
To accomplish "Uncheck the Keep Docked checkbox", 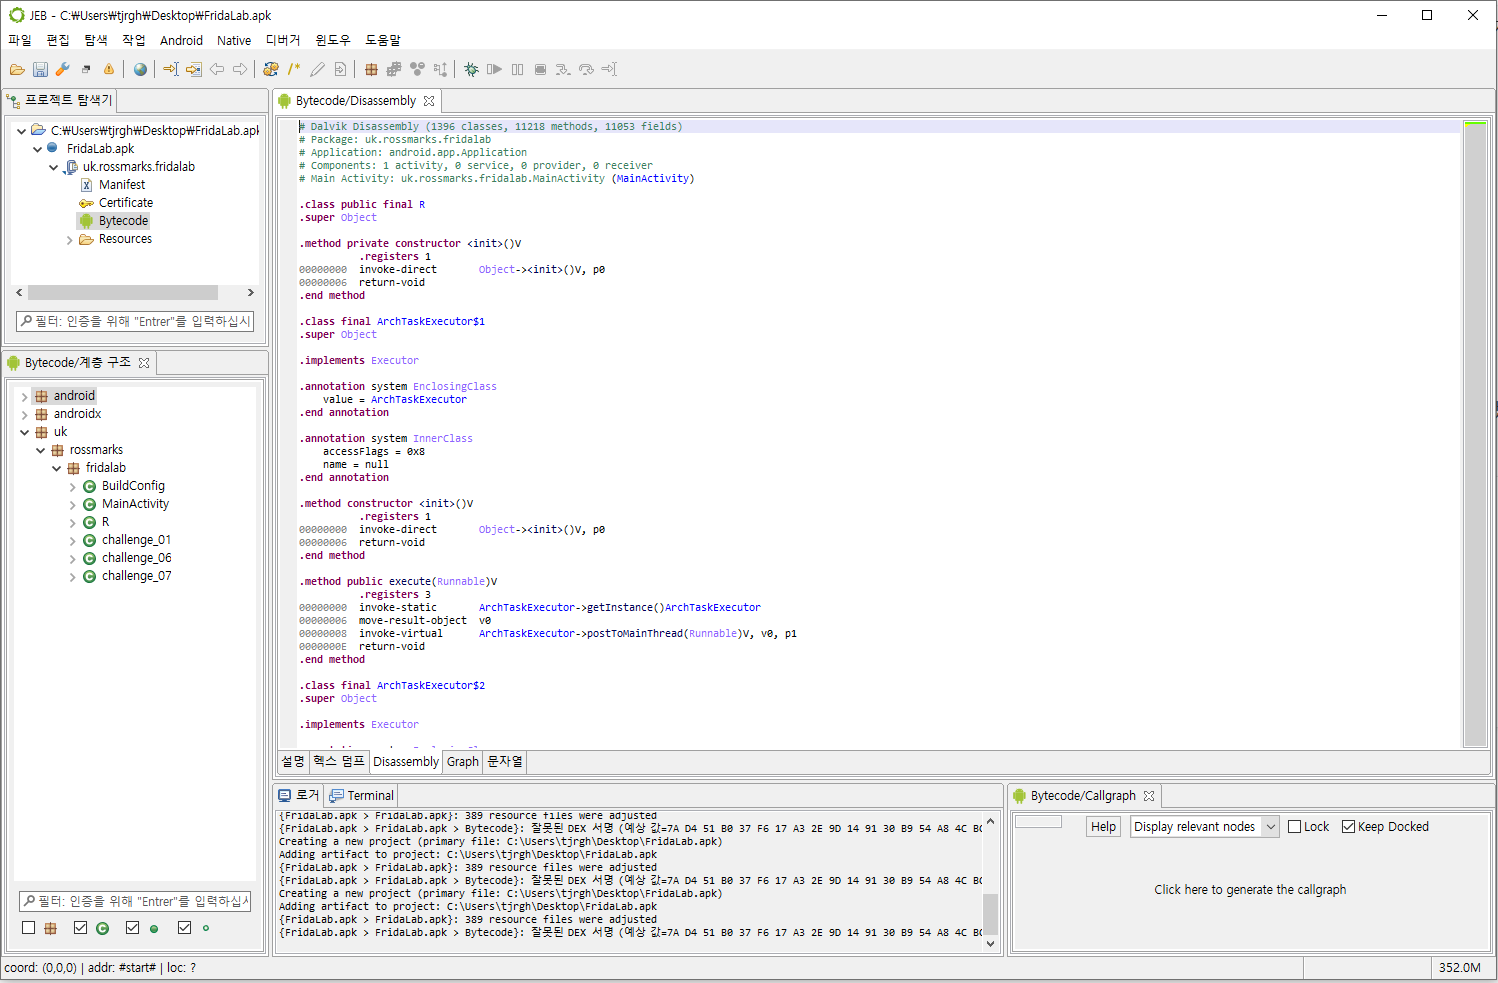I will (x=1348, y=827).
